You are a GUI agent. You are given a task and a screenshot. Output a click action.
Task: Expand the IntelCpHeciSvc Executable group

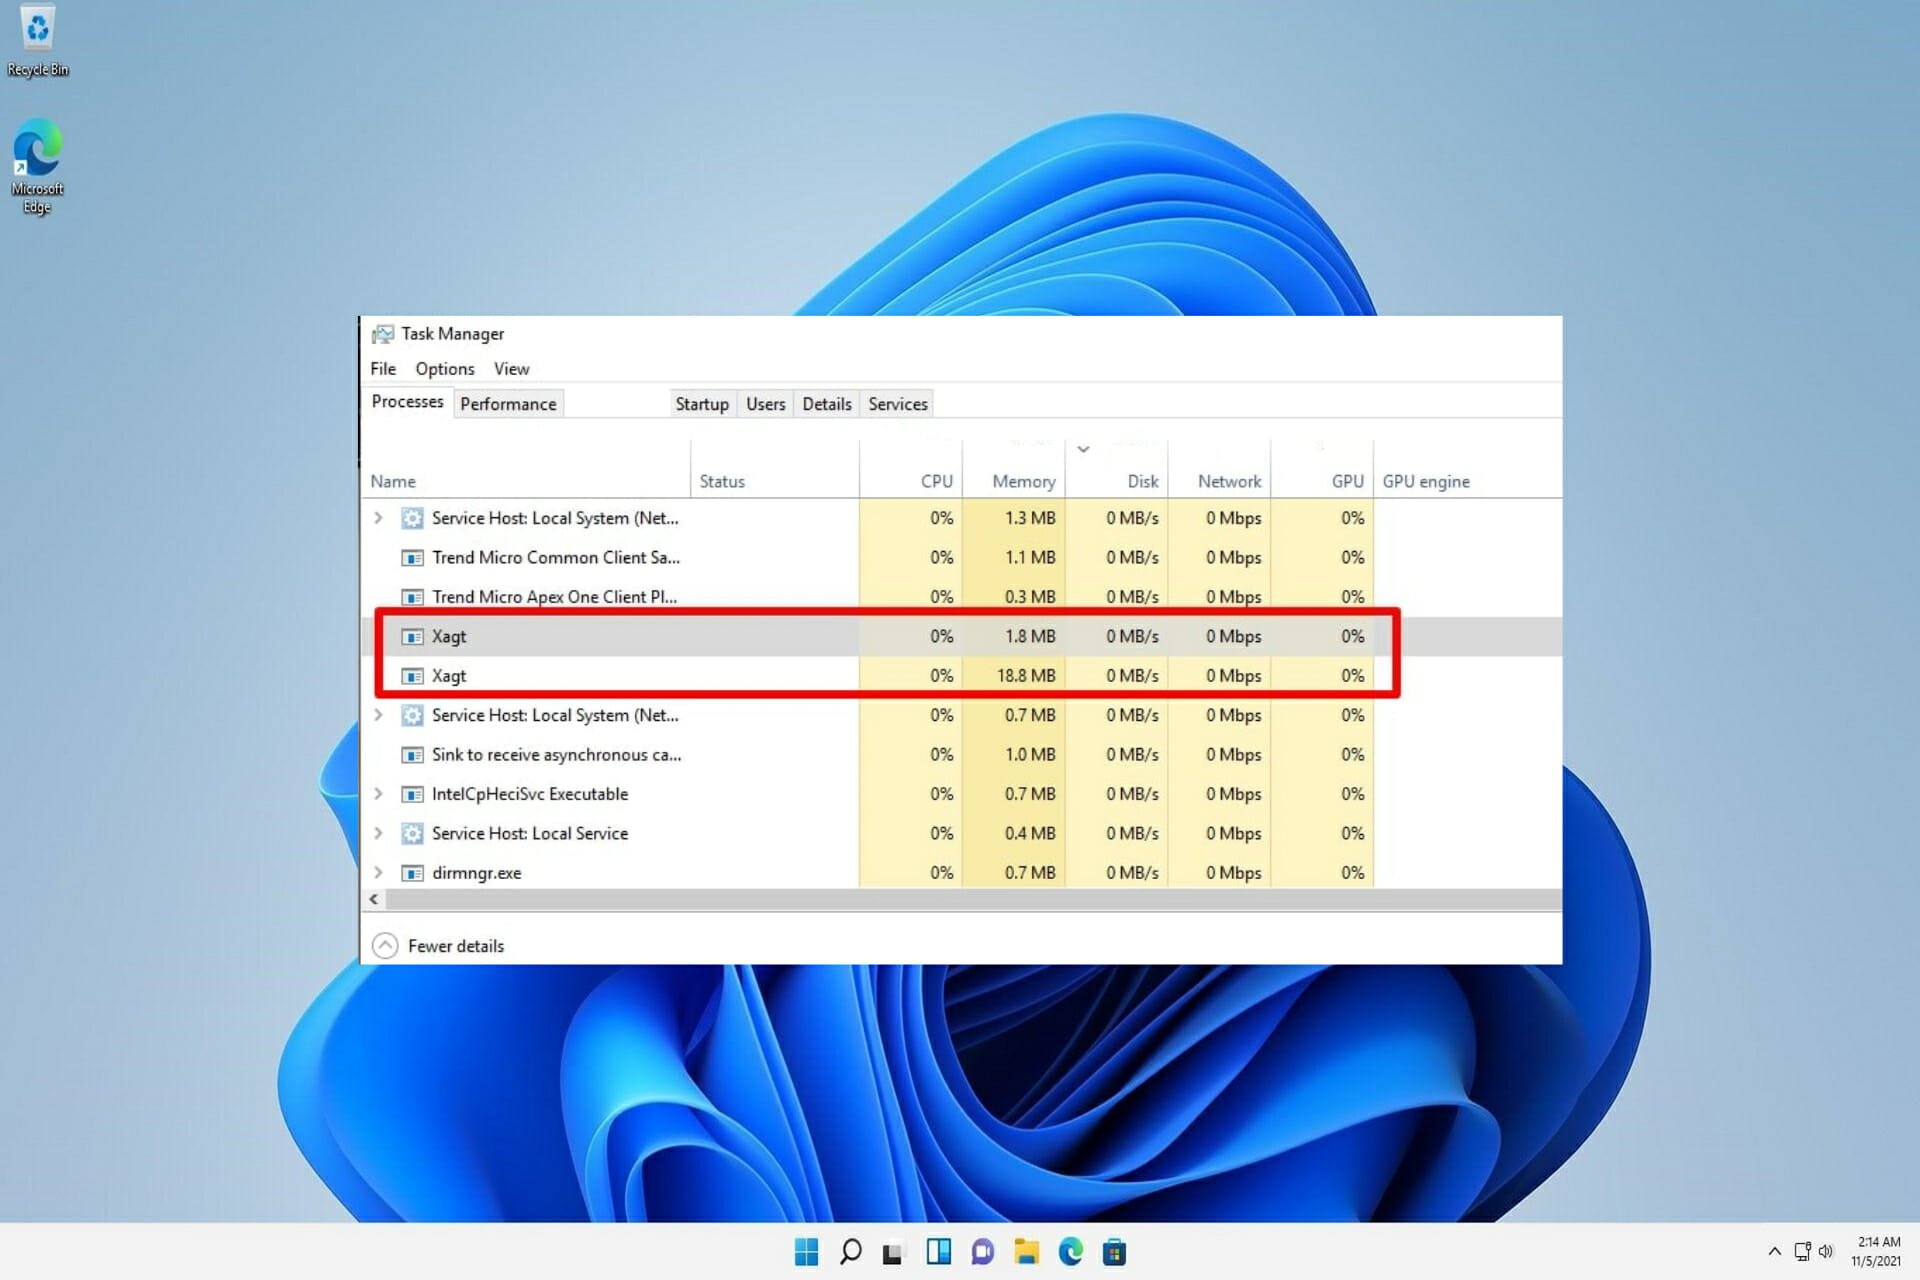coord(378,794)
